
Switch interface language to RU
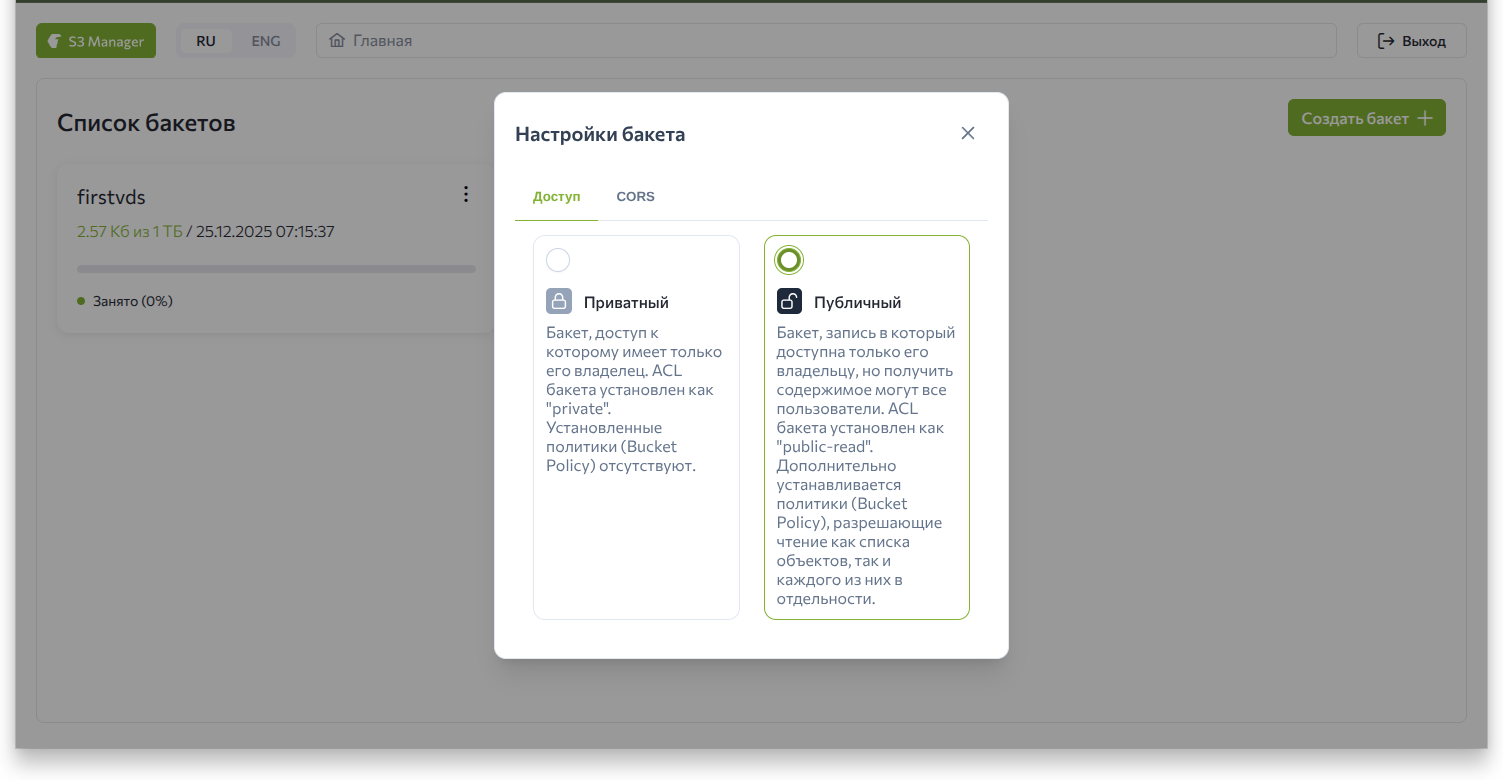(206, 41)
